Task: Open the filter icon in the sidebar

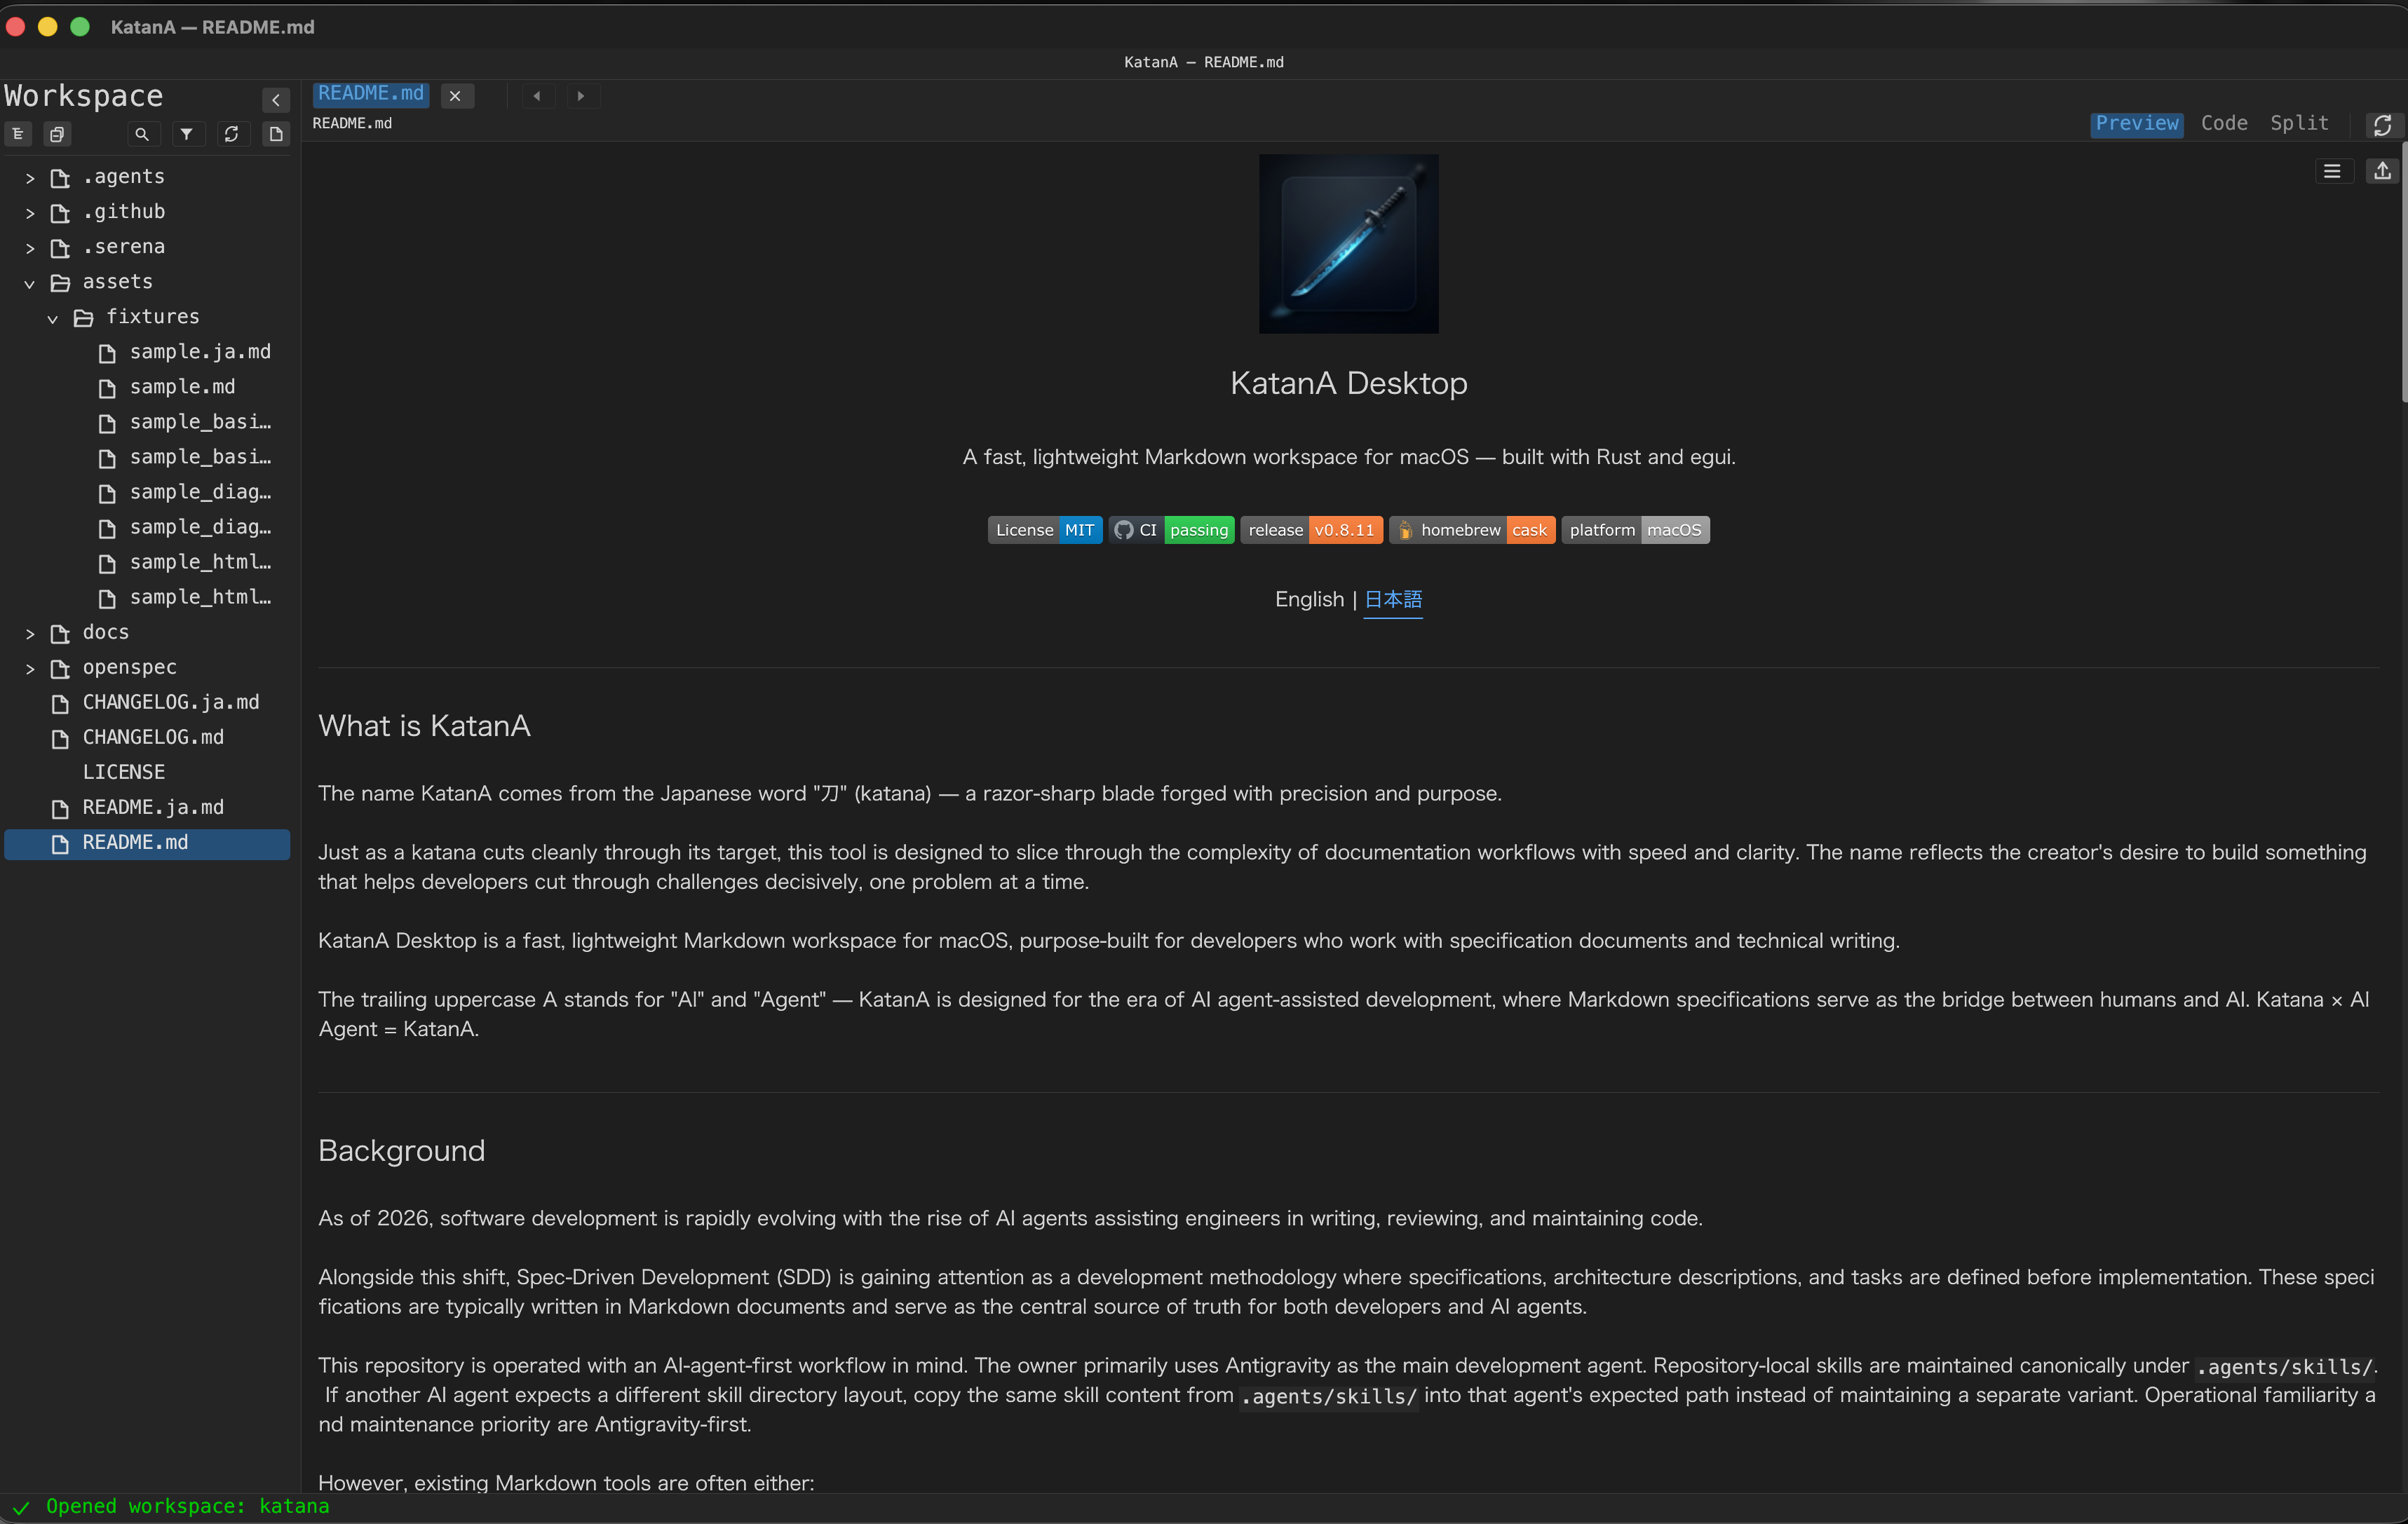Action: coord(187,133)
